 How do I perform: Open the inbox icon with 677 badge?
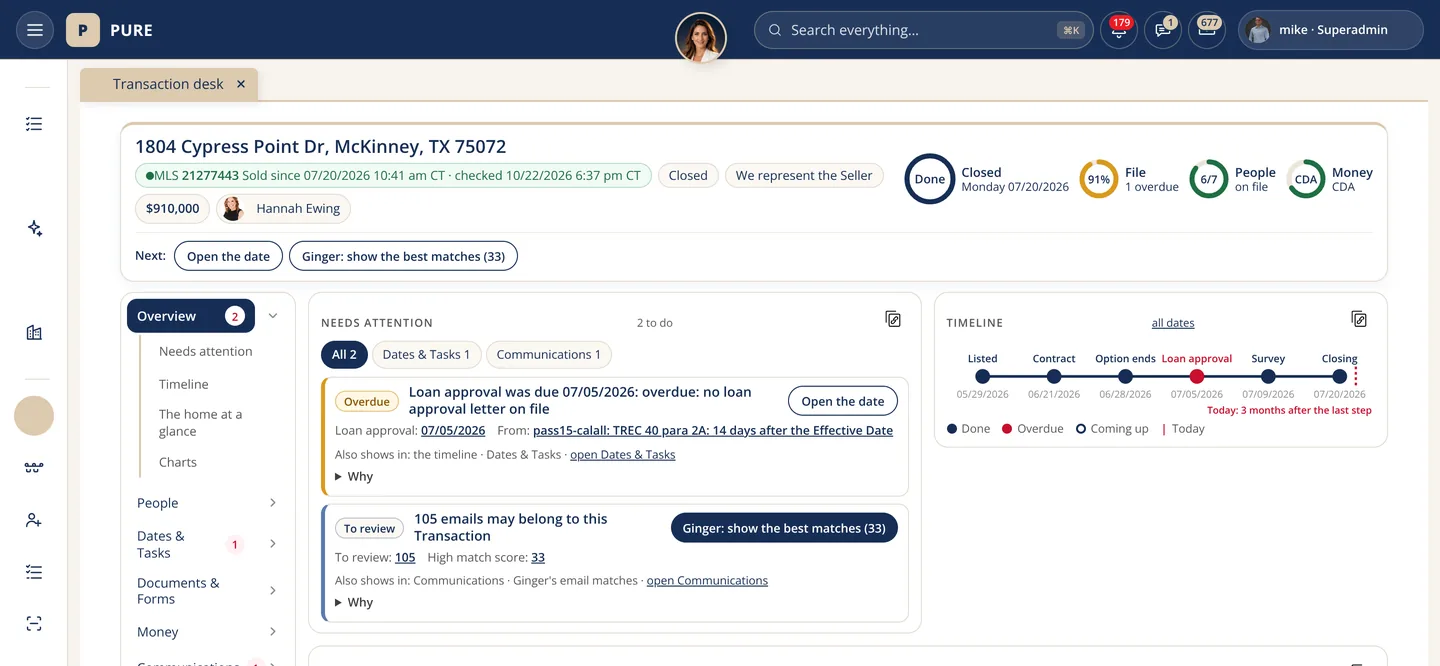pyautogui.click(x=1207, y=30)
